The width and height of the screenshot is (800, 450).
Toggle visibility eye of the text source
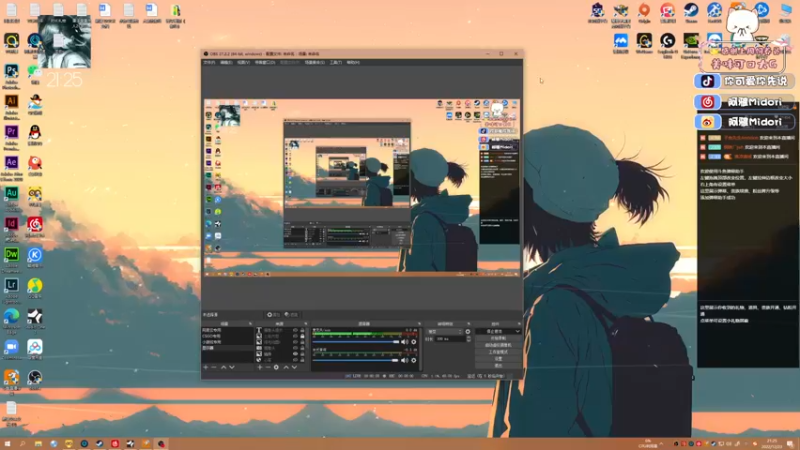[295, 330]
